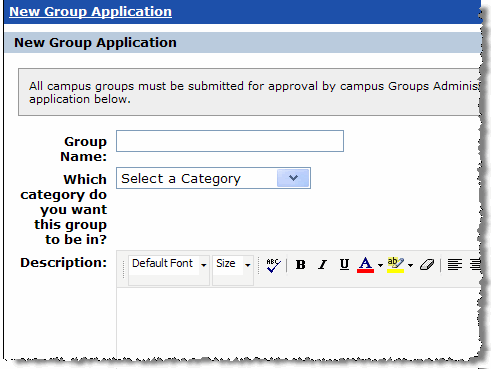The width and height of the screenshot is (491, 369).
Task: Open the Select a Category dropdown
Action: (x=213, y=178)
